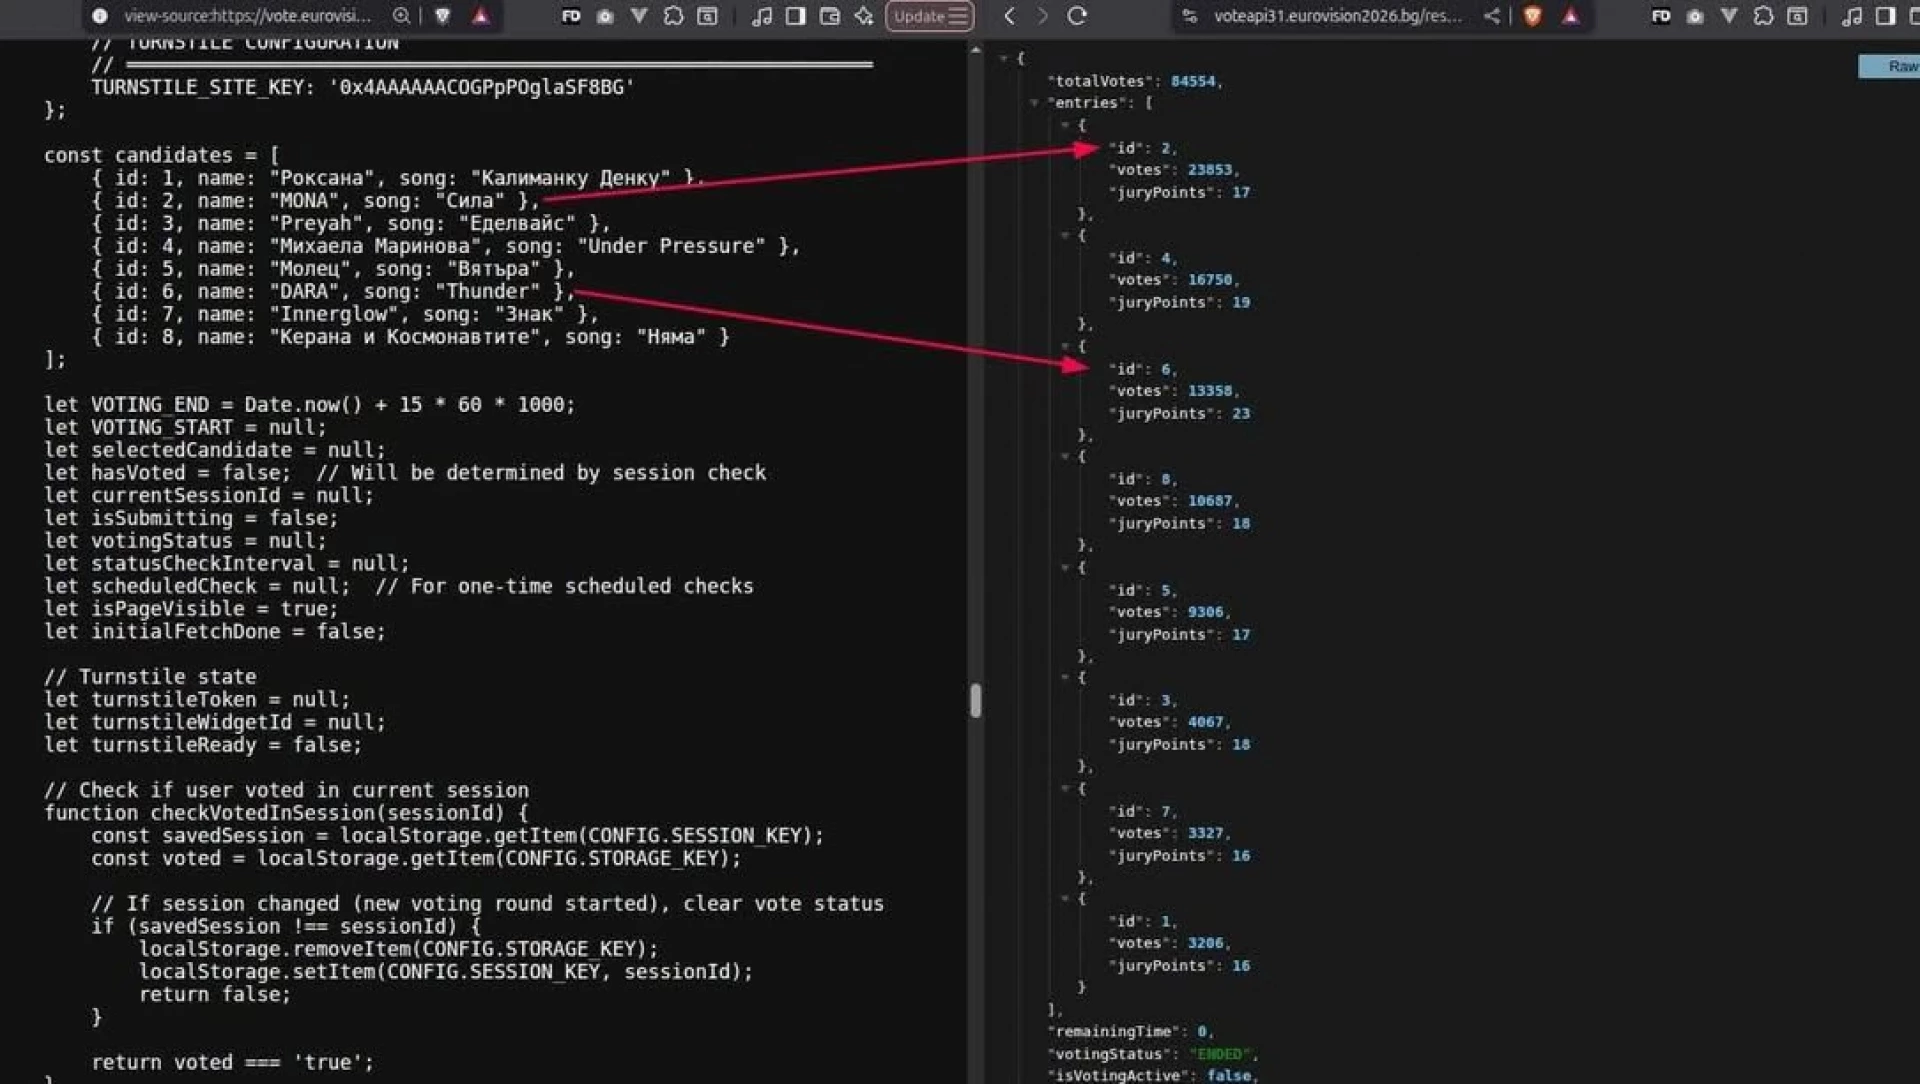Toggle the sidebar panel icon in right window
The image size is (1920, 1084).
click(x=1885, y=16)
